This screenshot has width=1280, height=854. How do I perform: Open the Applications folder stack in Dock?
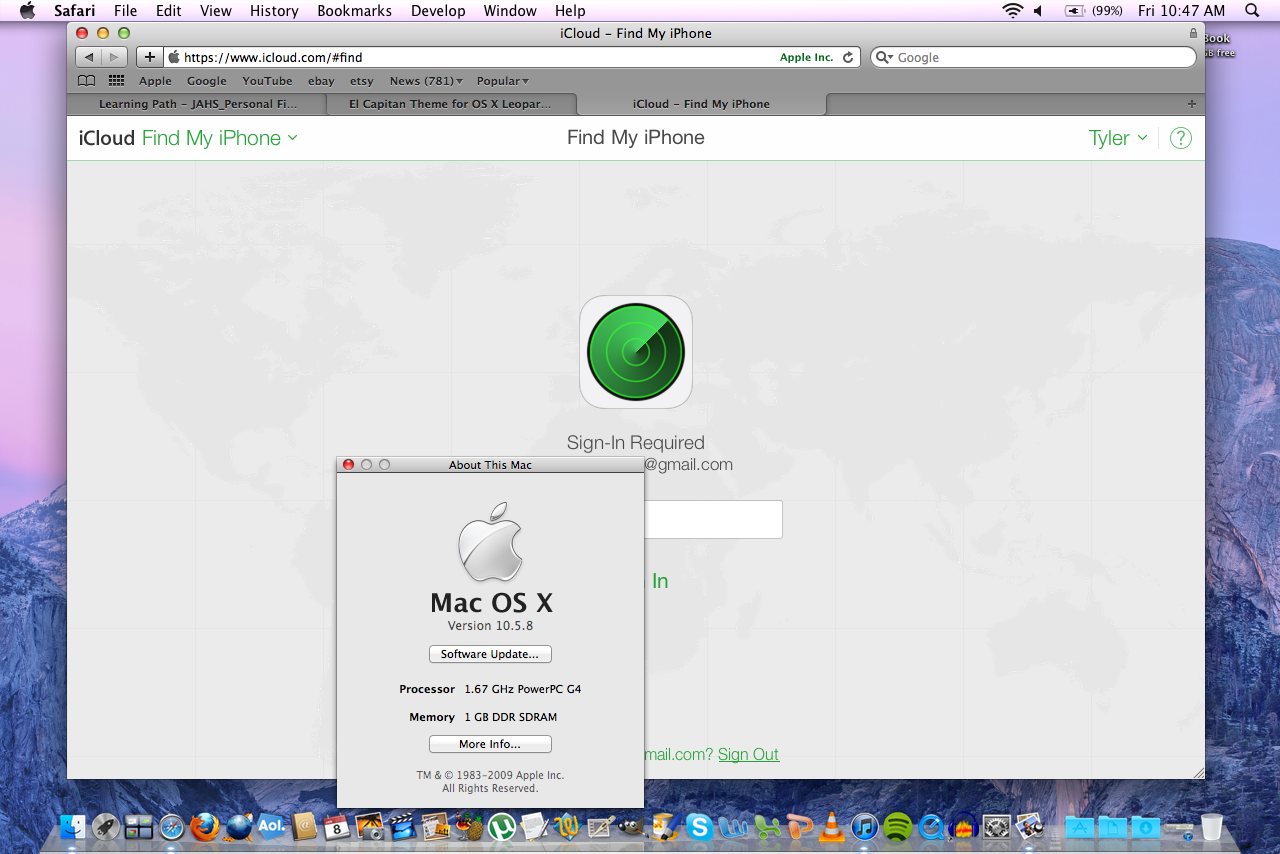click(1079, 827)
